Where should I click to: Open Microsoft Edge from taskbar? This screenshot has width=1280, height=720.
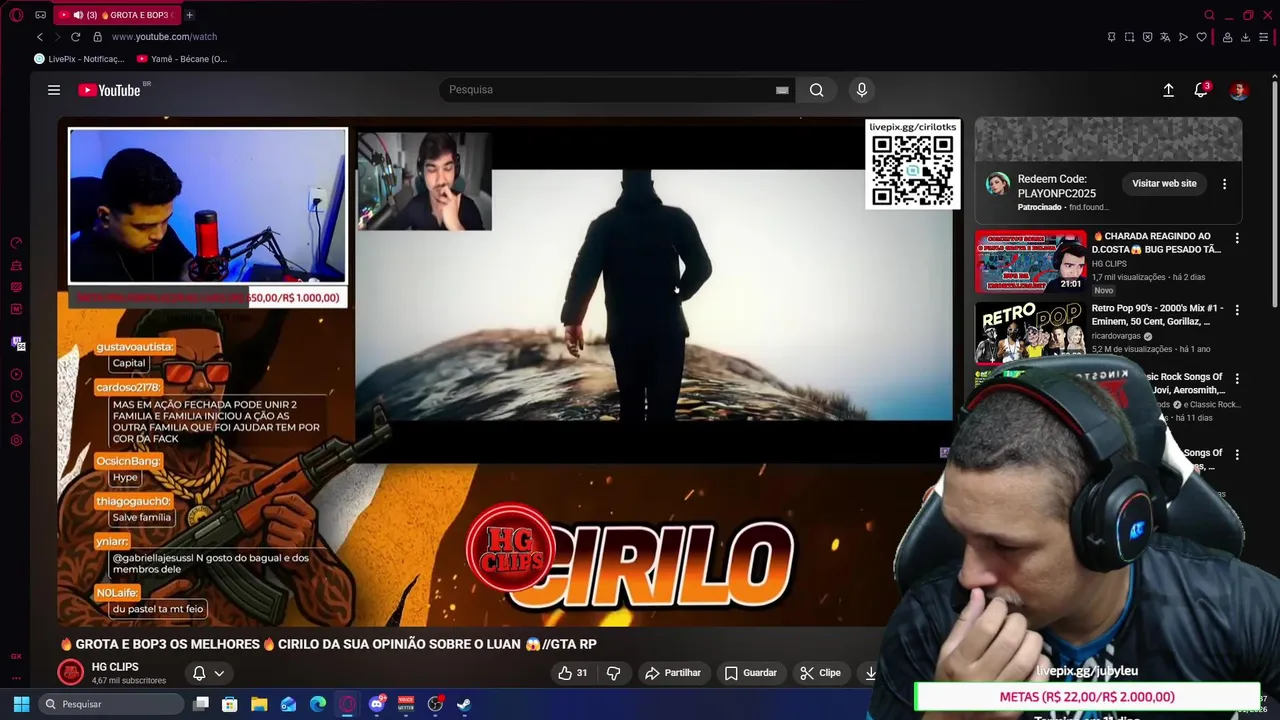(318, 704)
